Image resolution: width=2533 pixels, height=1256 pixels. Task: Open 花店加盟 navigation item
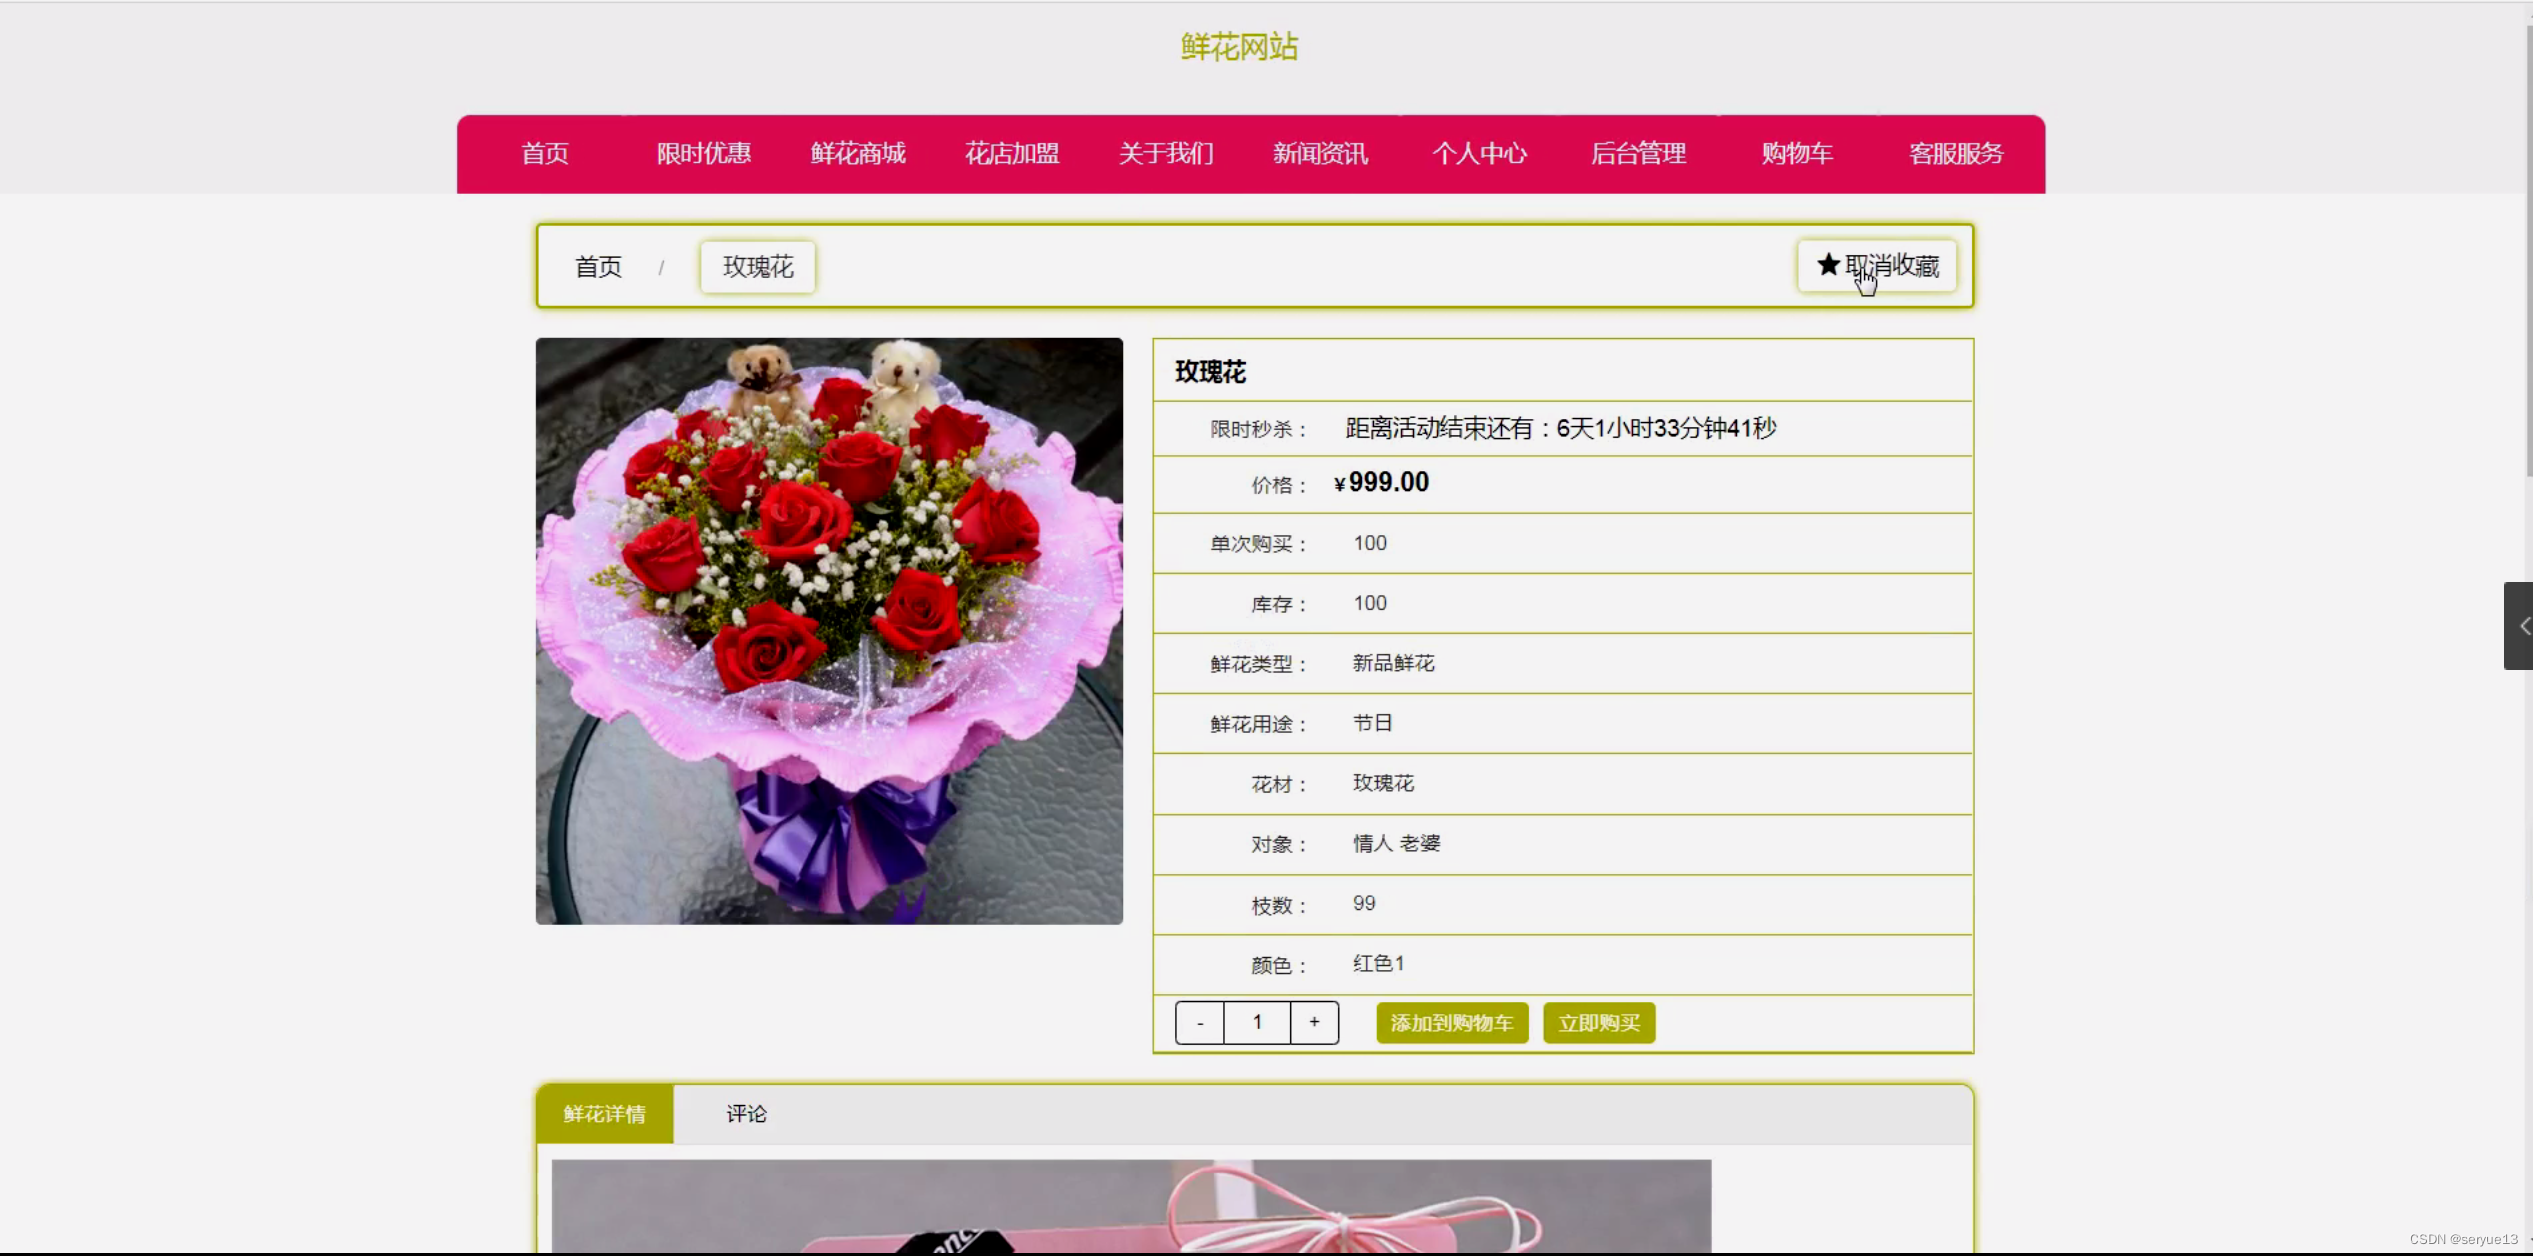(1012, 154)
